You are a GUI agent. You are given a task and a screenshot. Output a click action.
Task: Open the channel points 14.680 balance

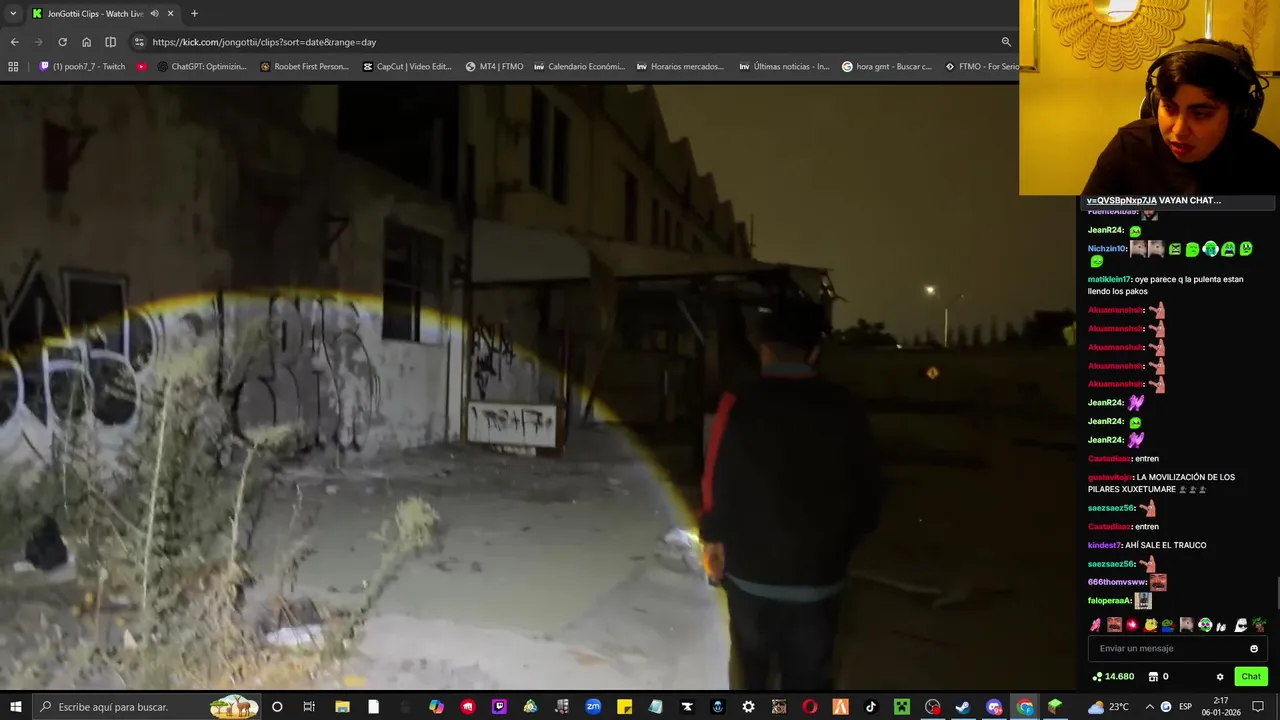1113,676
